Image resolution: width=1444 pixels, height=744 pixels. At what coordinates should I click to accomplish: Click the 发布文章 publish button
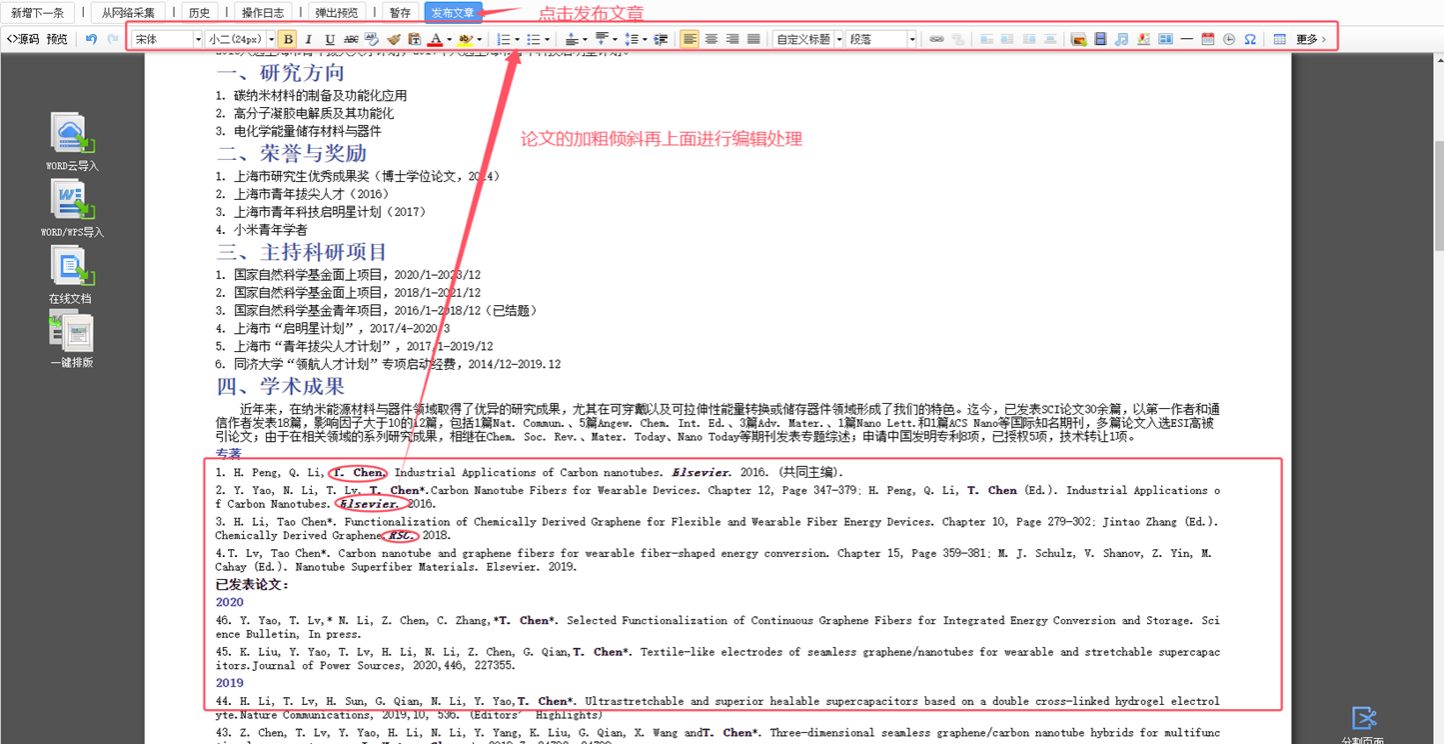453,13
